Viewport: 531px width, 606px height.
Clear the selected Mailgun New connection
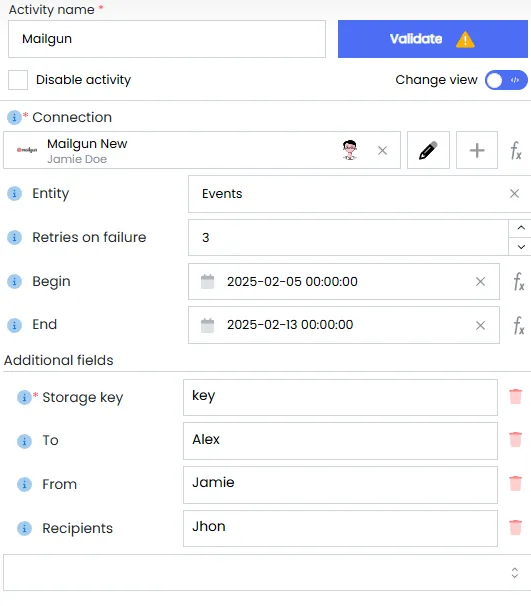[382, 150]
